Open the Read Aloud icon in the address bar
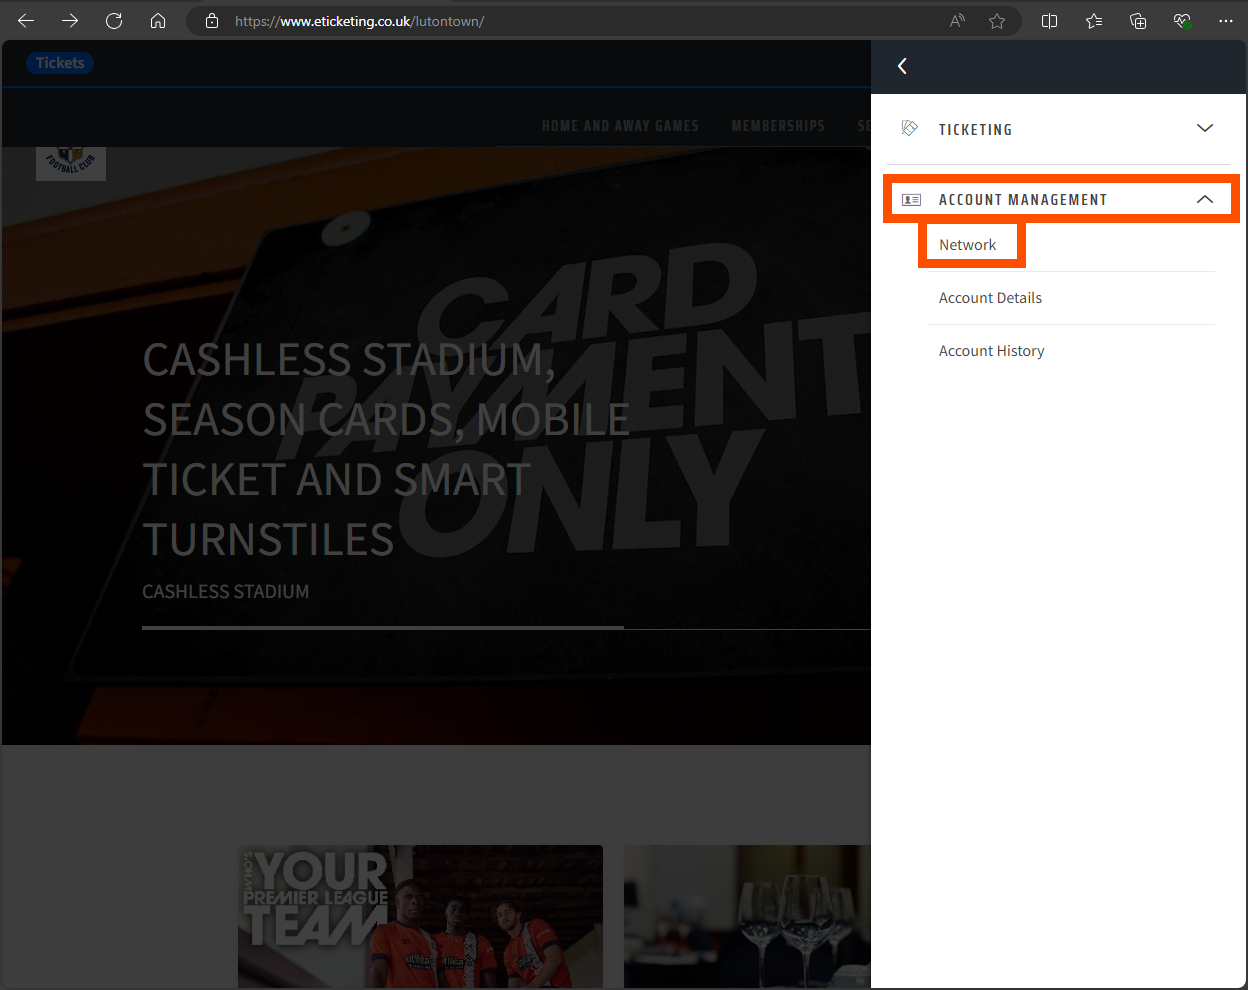 tap(957, 21)
